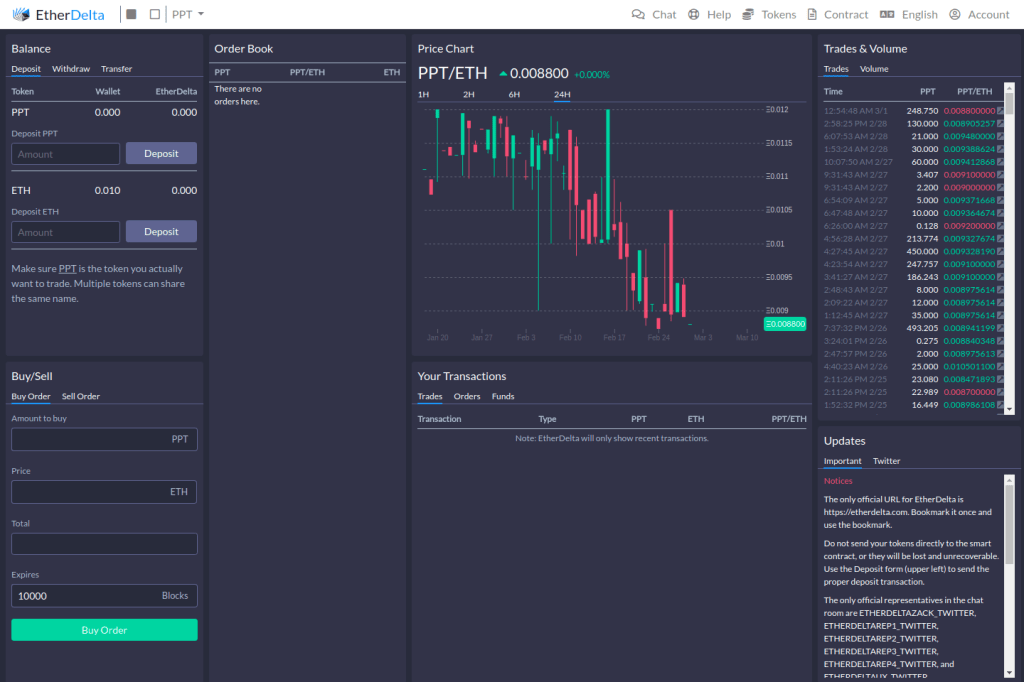Click the Amount to buy PPT input field

coord(104,438)
